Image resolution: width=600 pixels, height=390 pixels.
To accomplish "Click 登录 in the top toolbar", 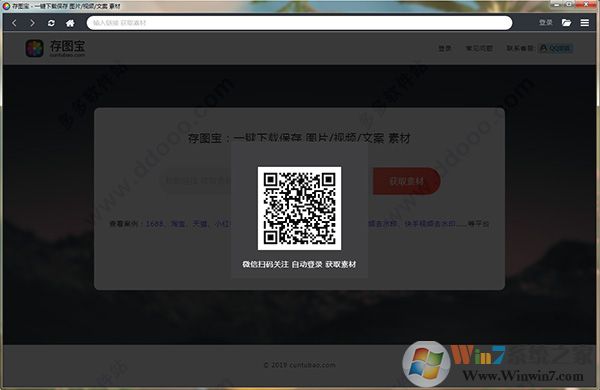I will 545,23.
